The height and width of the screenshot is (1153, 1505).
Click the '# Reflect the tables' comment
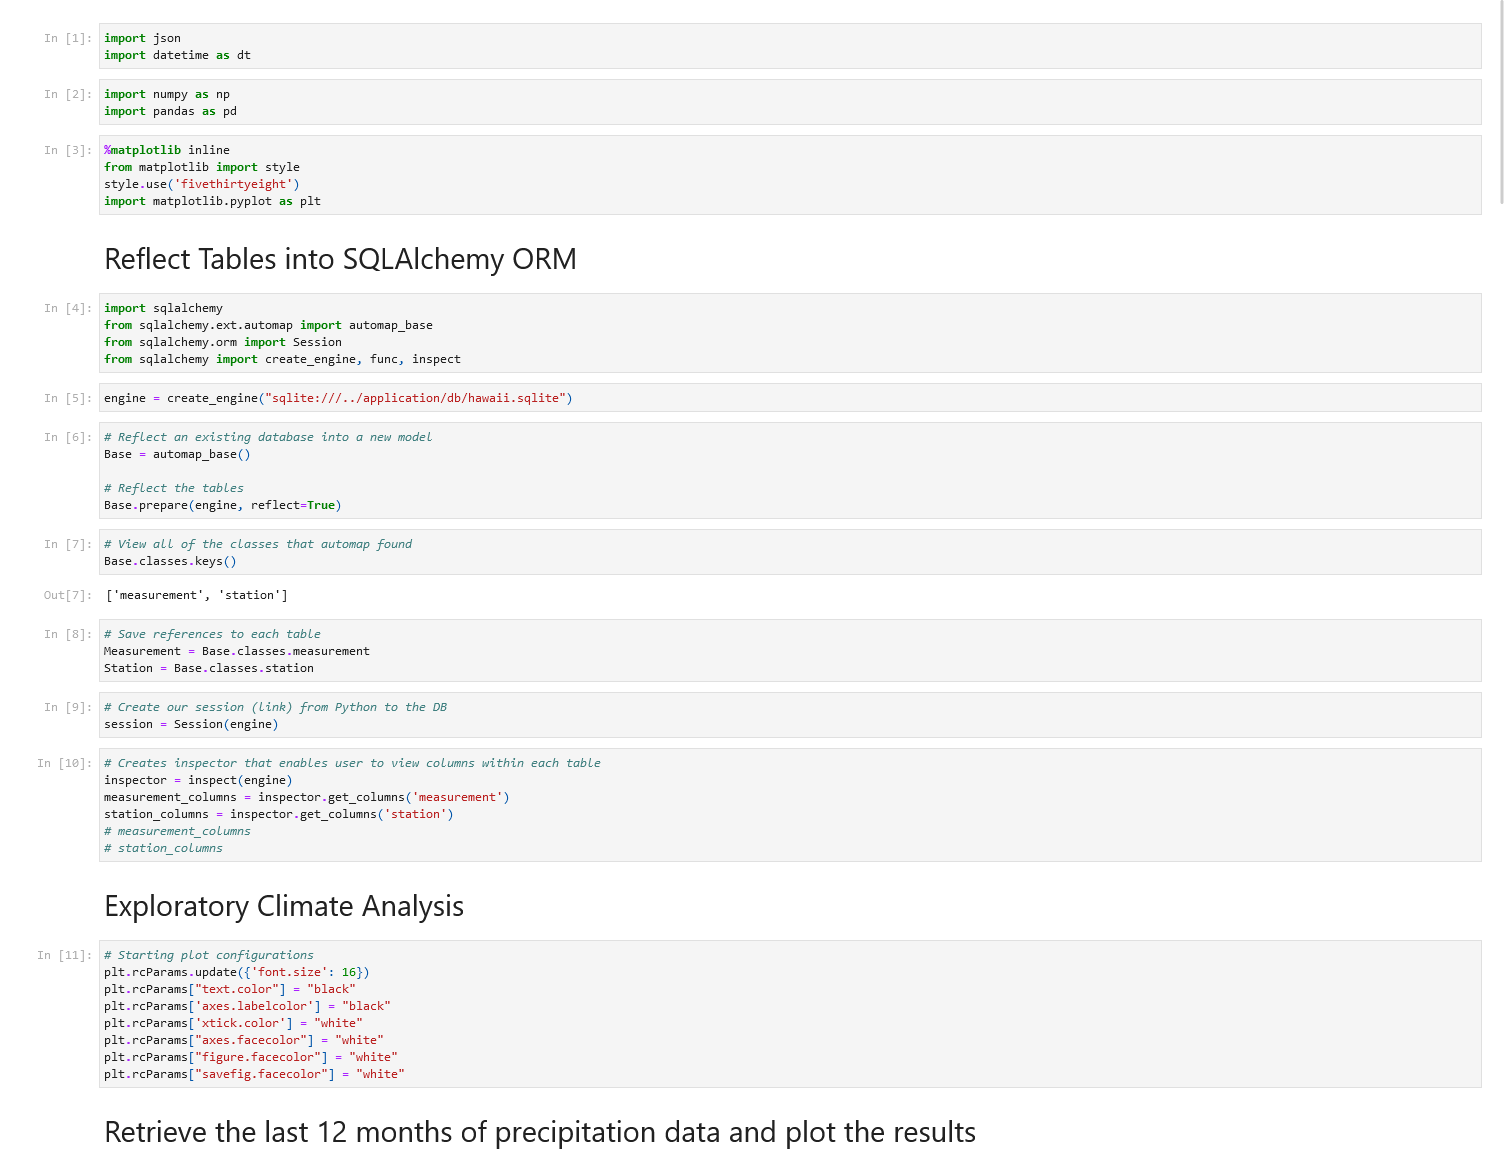pos(174,488)
